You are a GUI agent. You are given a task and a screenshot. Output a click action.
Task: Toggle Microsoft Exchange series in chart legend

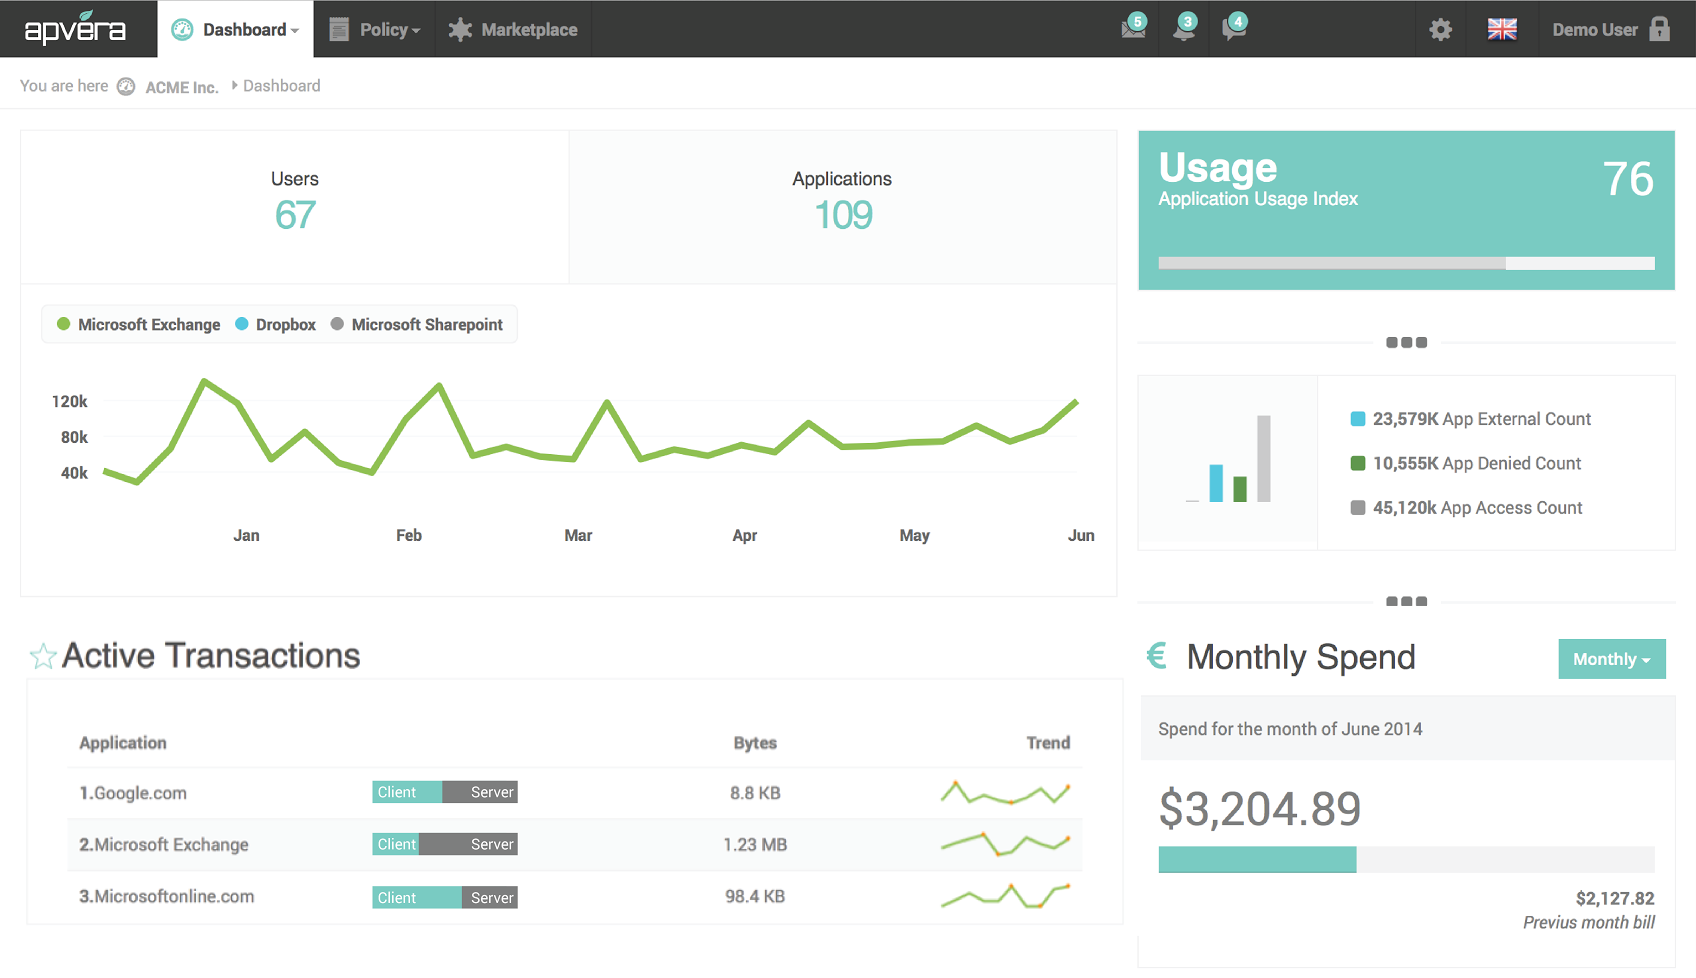point(139,324)
